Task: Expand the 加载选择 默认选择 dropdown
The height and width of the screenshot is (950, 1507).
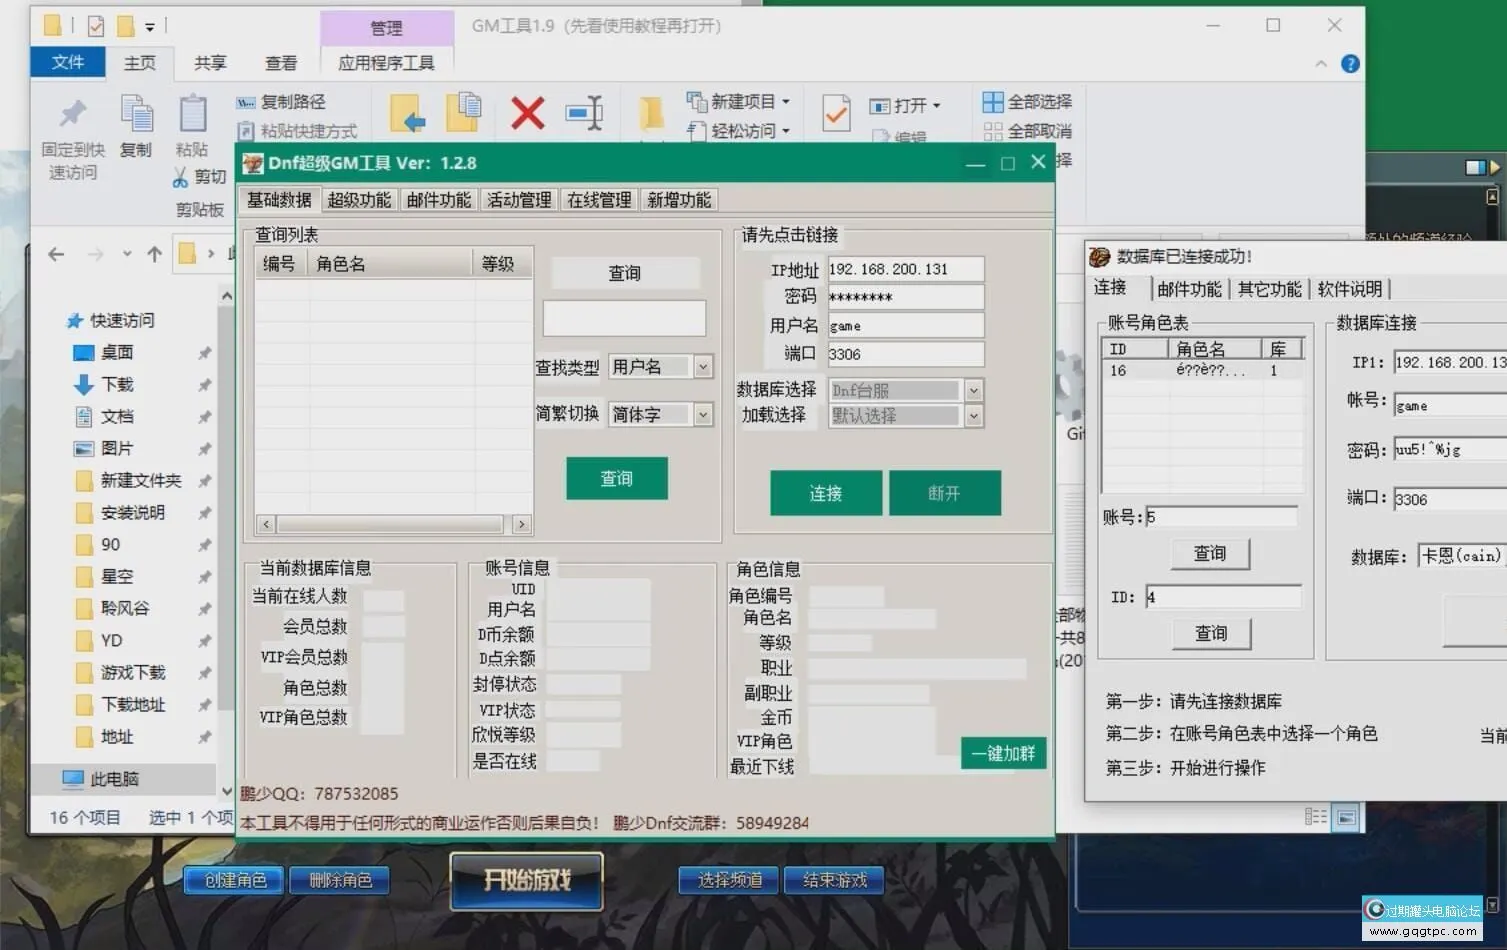Action: (x=973, y=415)
